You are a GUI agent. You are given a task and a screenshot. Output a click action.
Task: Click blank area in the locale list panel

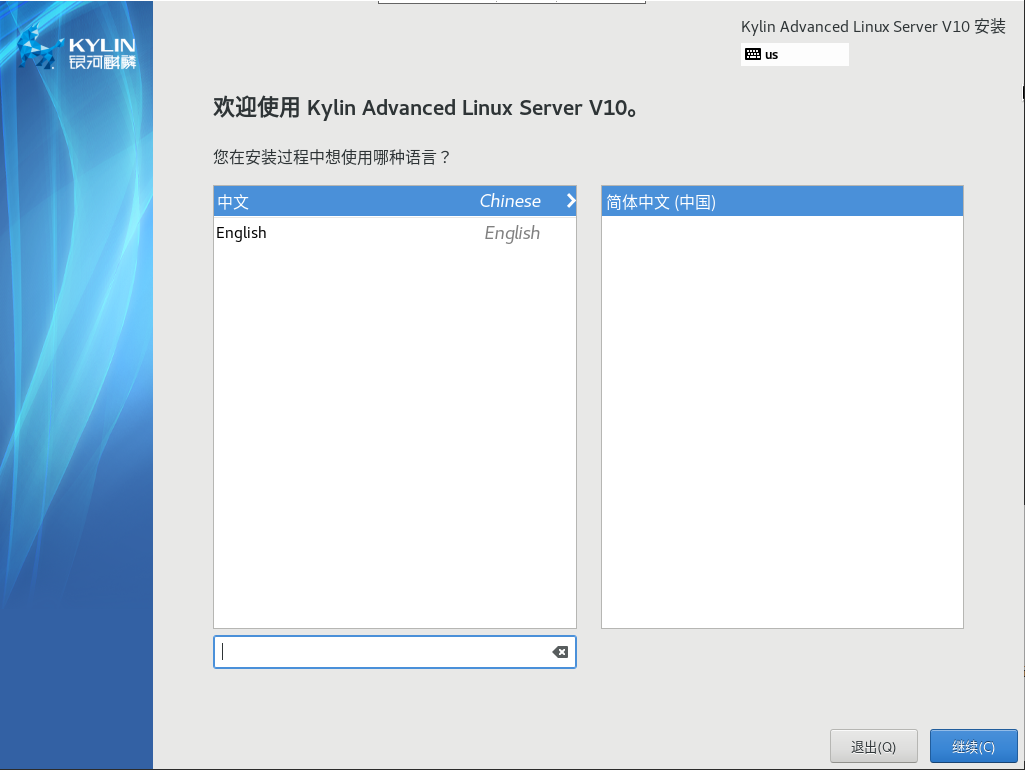point(782,420)
